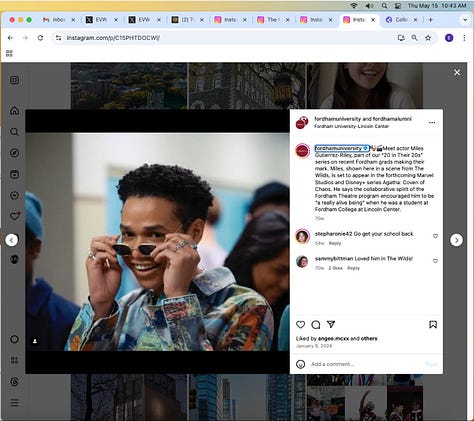The image size is (474, 421).
Task: Go to next post arrow
Action: pos(456,240)
